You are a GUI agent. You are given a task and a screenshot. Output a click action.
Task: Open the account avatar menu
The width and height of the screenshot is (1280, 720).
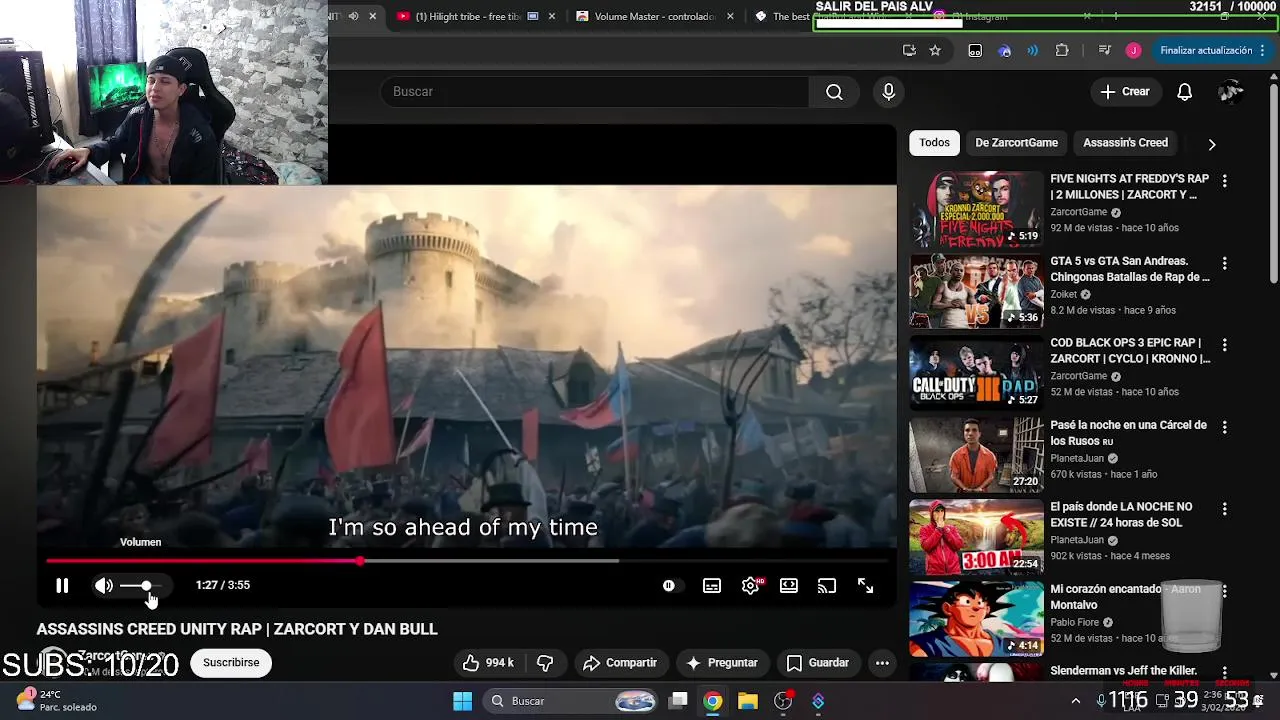[x=1231, y=92]
